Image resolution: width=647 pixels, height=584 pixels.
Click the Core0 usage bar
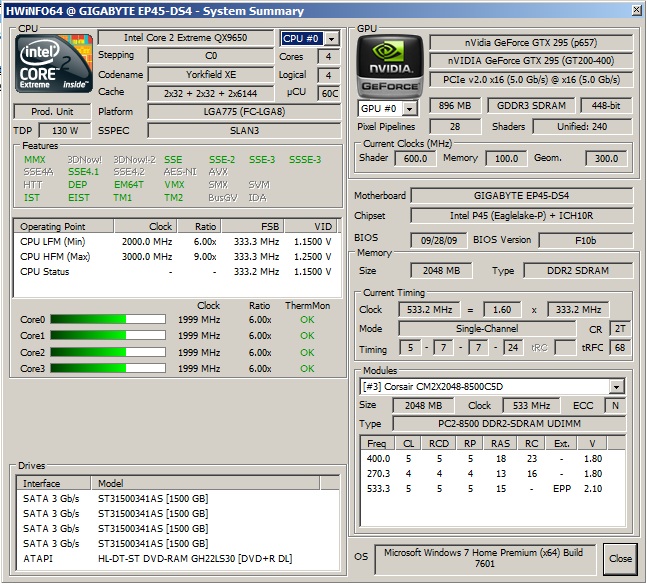click(108, 319)
